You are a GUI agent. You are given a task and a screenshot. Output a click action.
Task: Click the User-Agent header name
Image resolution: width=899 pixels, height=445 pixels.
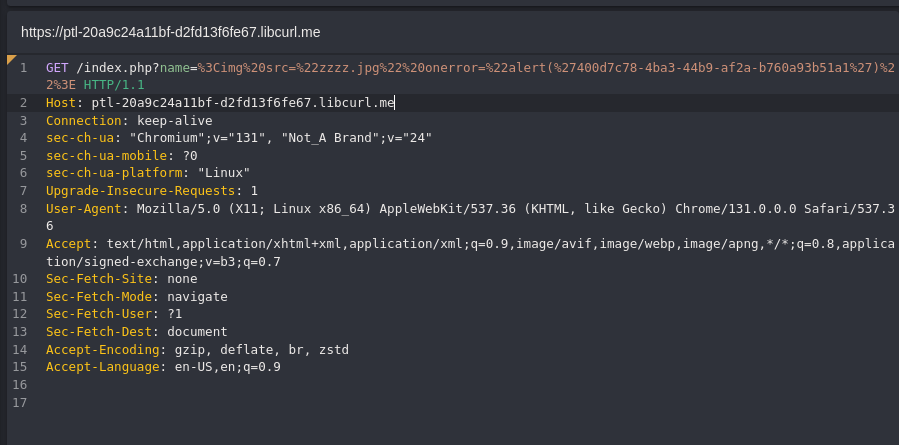[84, 209]
